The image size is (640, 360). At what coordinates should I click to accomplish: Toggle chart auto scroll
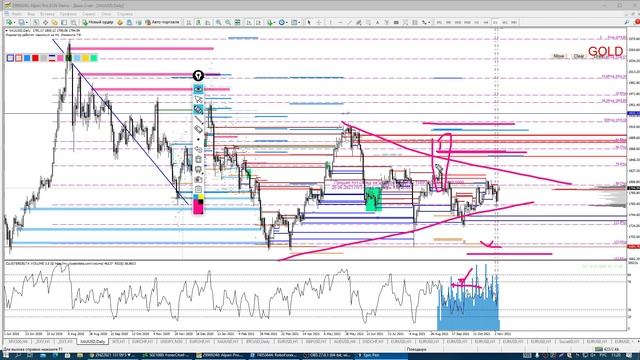point(249,22)
